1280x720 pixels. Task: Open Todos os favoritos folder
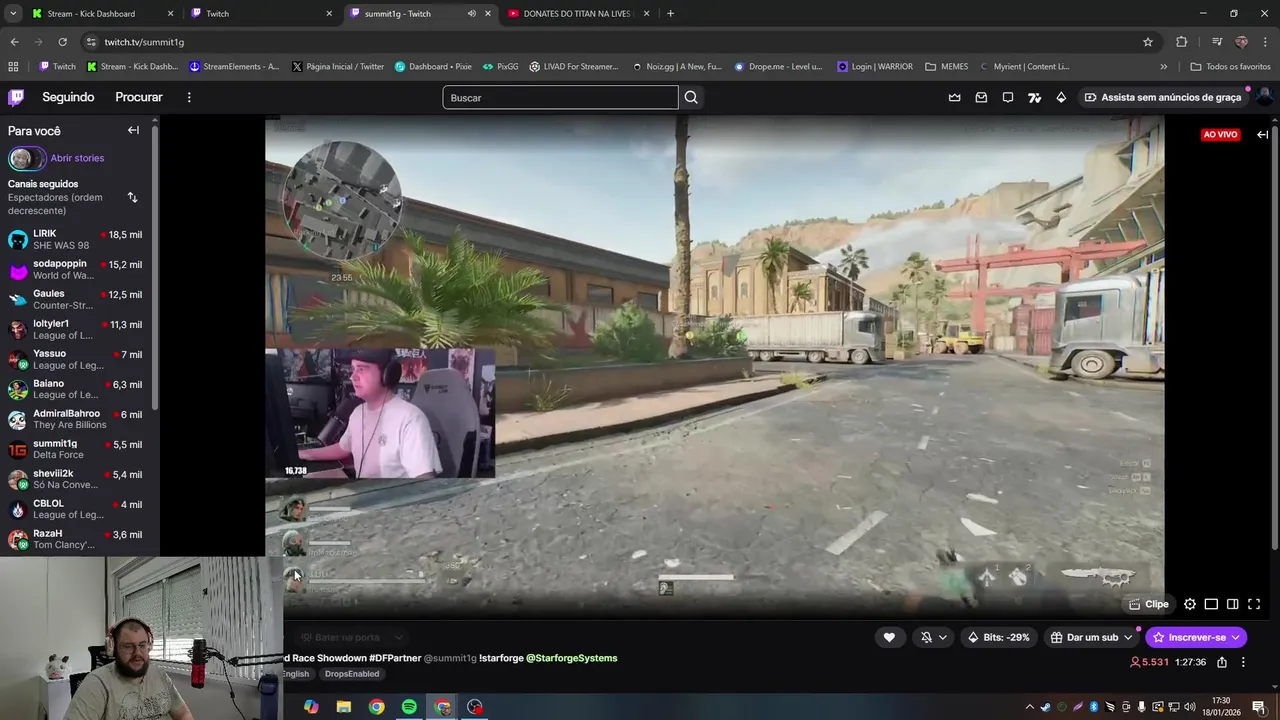click(1230, 67)
